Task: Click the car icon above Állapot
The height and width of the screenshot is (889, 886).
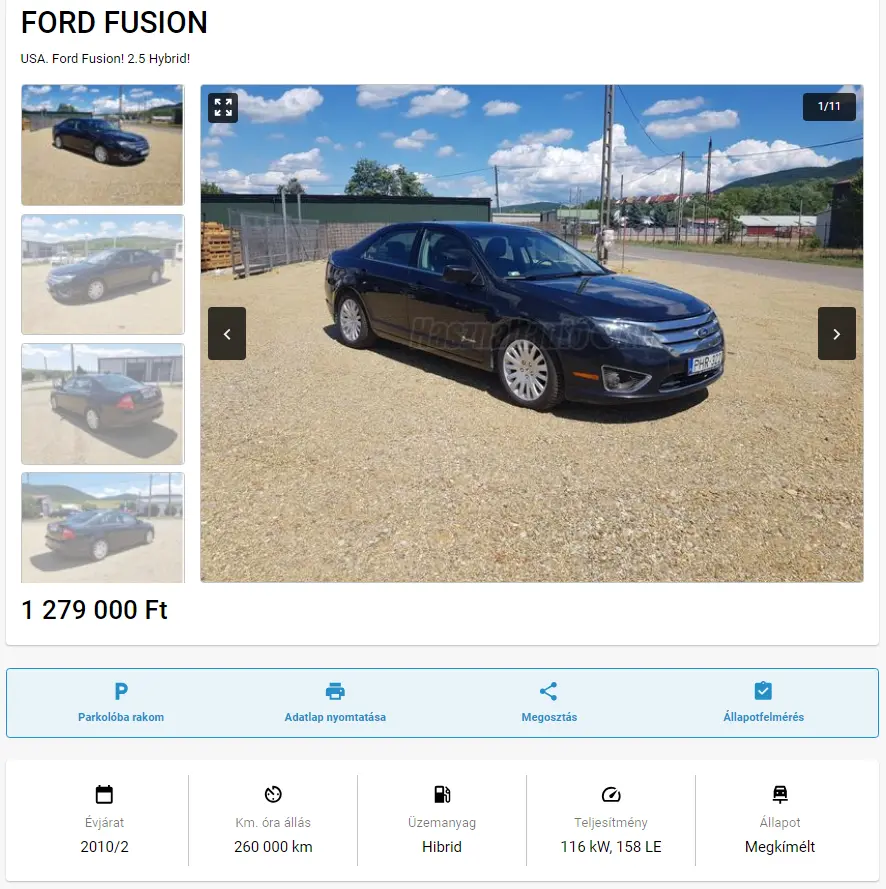Action: (x=780, y=794)
